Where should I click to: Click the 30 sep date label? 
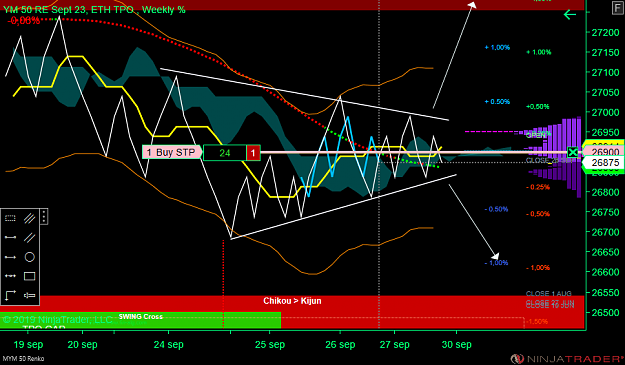[456, 344]
